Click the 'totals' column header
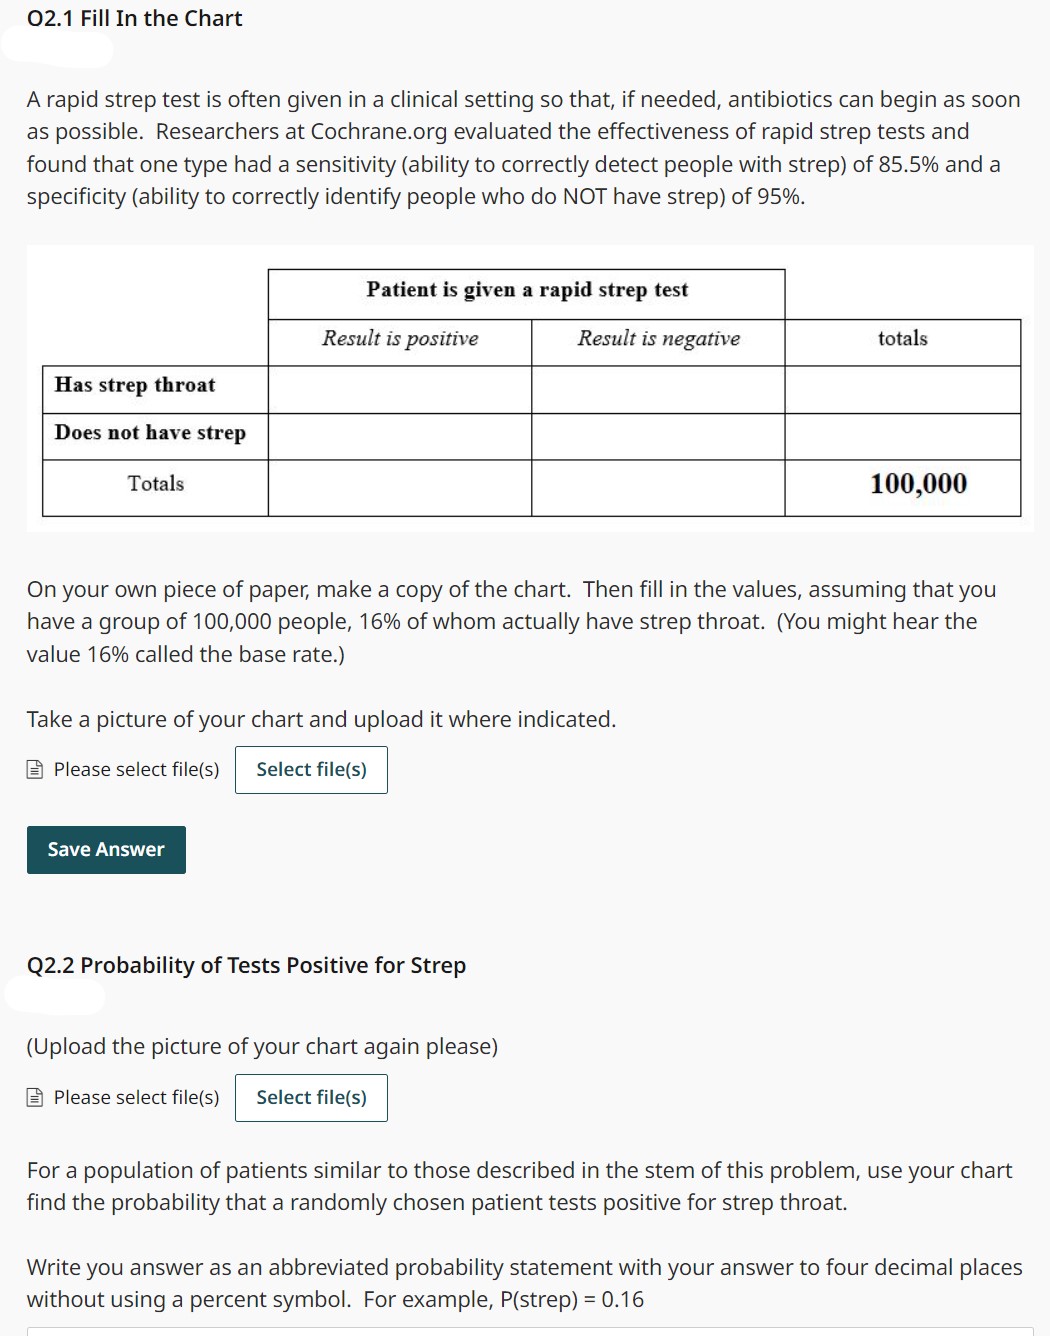The height and width of the screenshot is (1336, 1050). 902,338
